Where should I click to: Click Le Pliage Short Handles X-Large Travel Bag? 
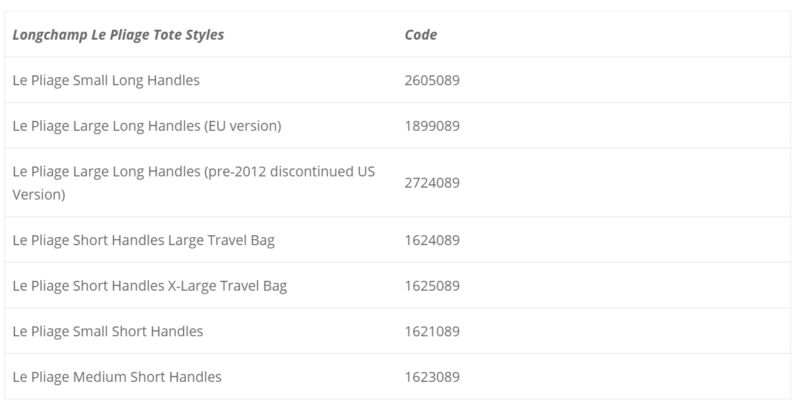tap(149, 286)
